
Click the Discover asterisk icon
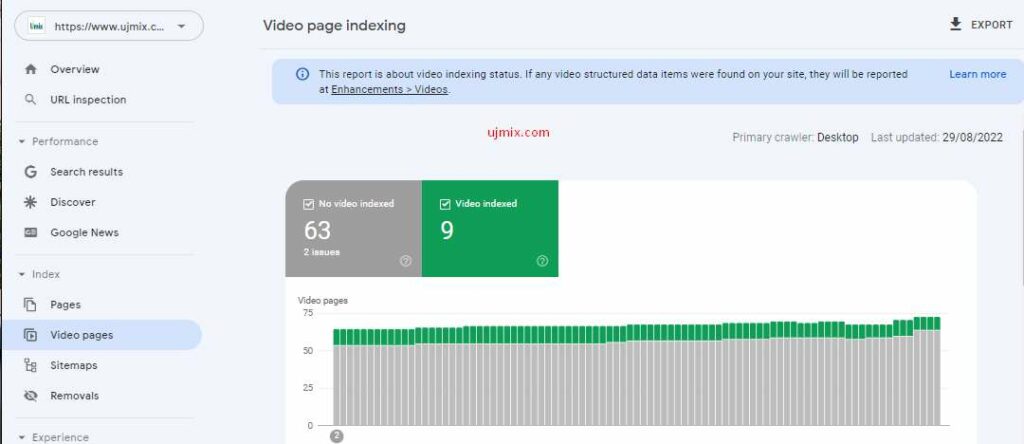[30, 202]
